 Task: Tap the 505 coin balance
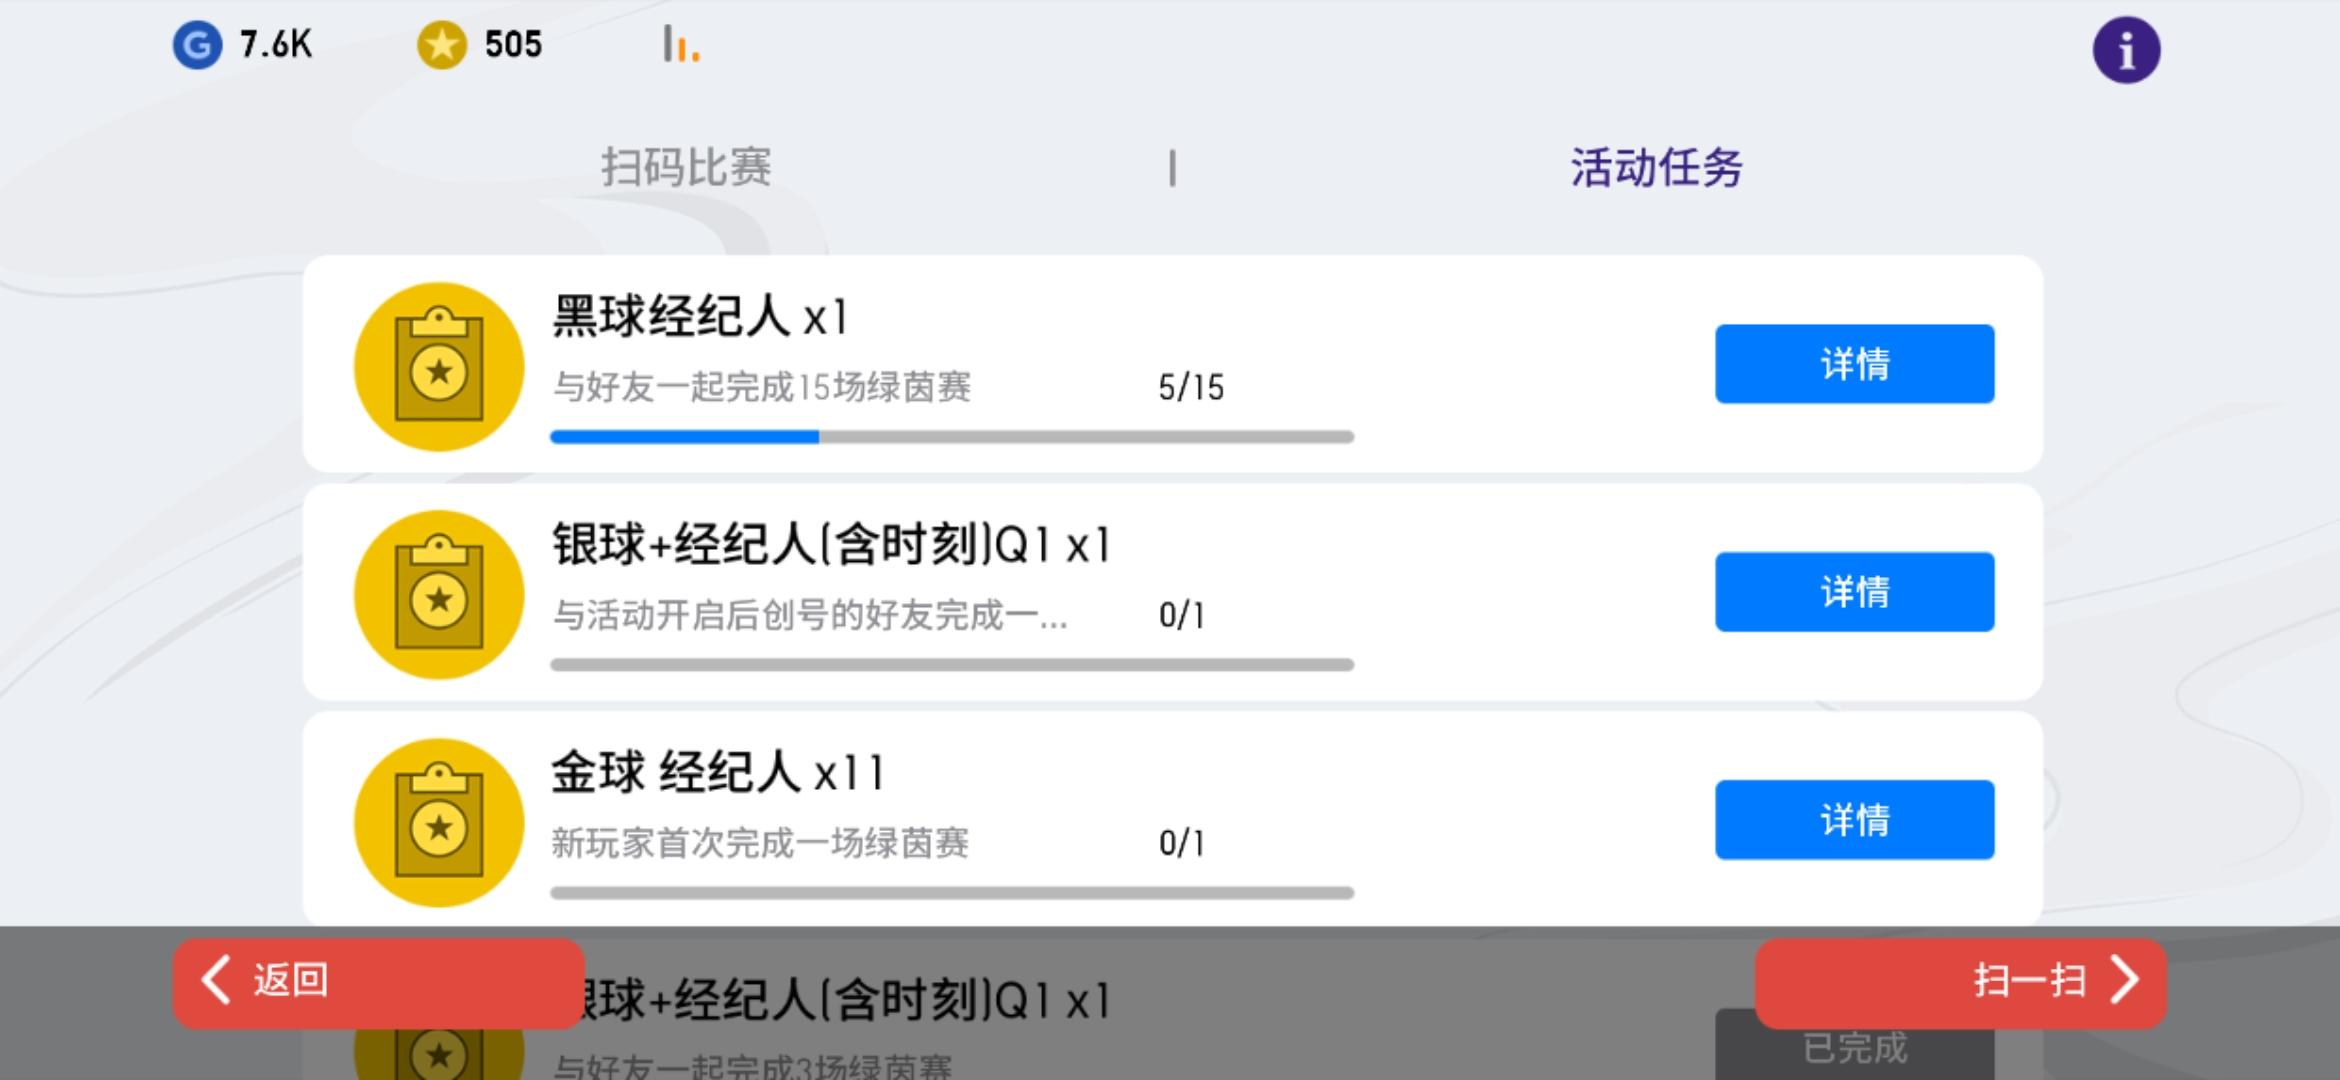[x=513, y=45]
